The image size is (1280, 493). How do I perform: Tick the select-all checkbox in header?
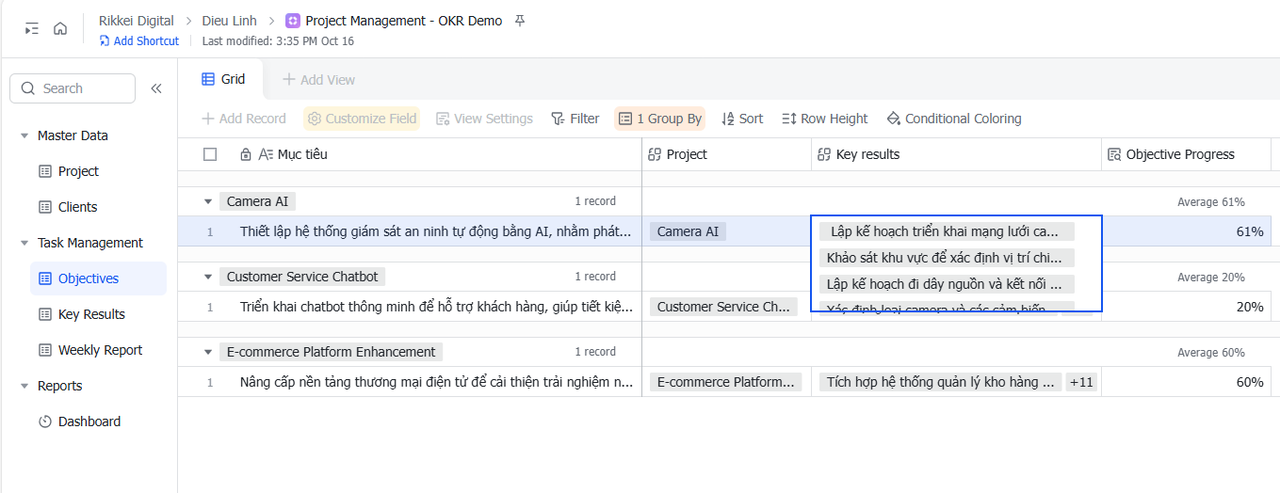click(x=210, y=155)
